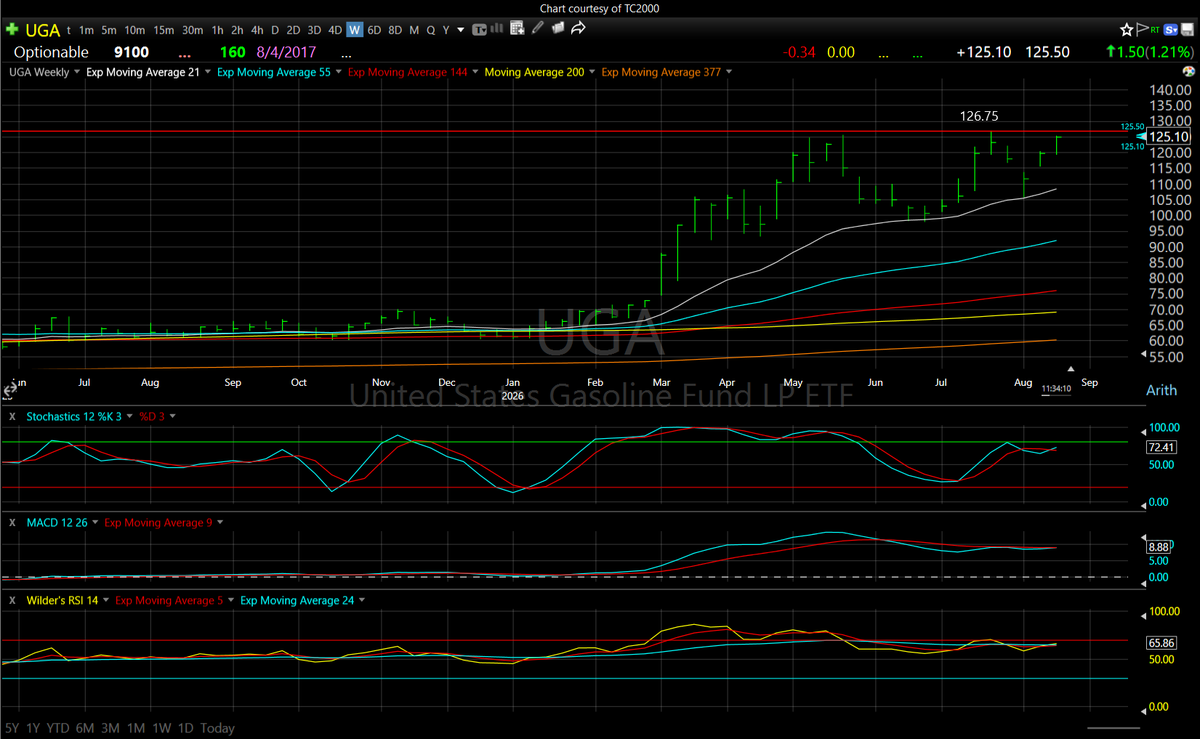1200x739 pixels.
Task: Select the 1m timeframe
Action: (x=86, y=30)
